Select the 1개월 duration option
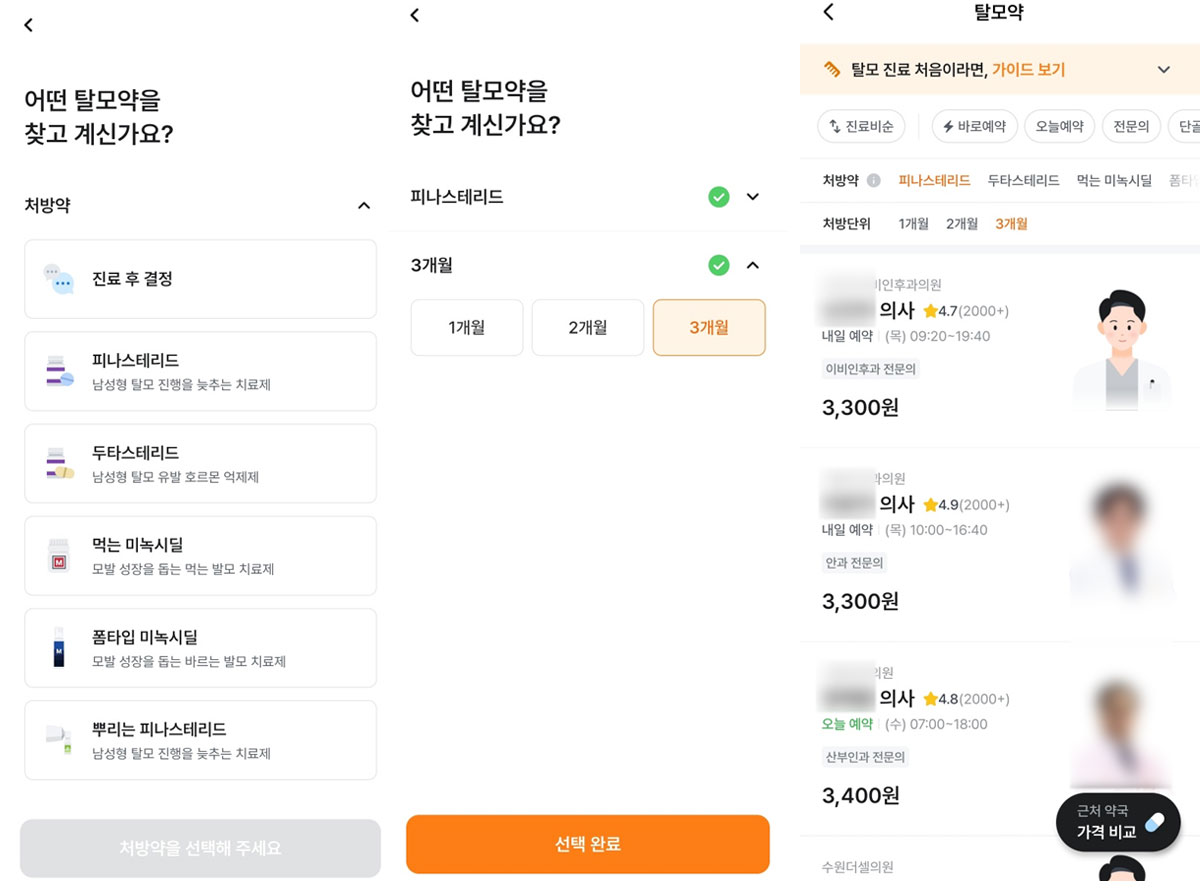Viewport: 1200px width, 888px height. click(x=467, y=328)
